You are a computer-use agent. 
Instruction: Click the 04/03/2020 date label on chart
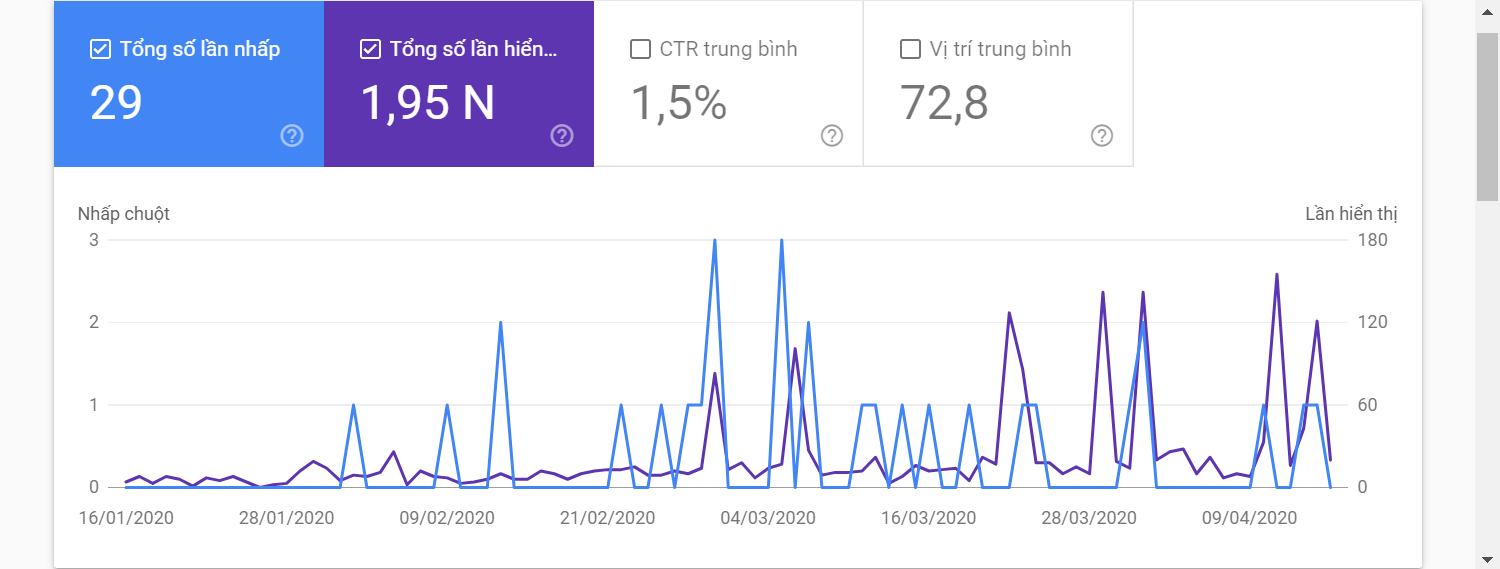pos(768,518)
